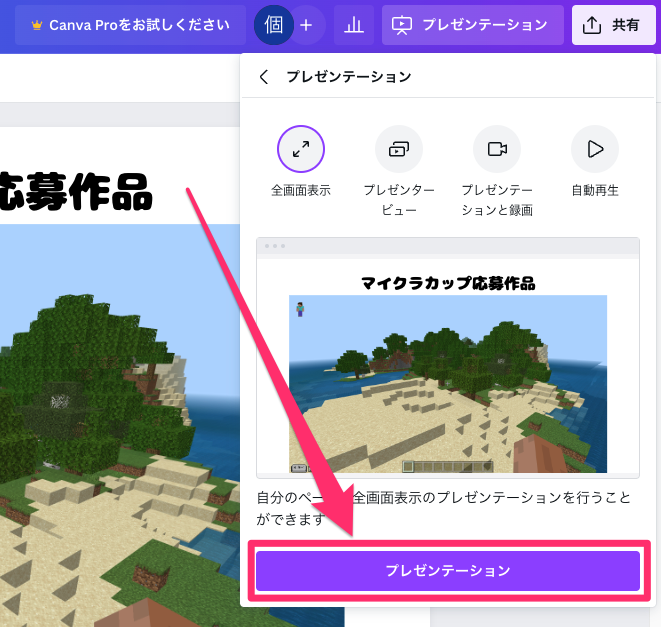Open the user avatar labeled 個

pyautogui.click(x=273, y=25)
